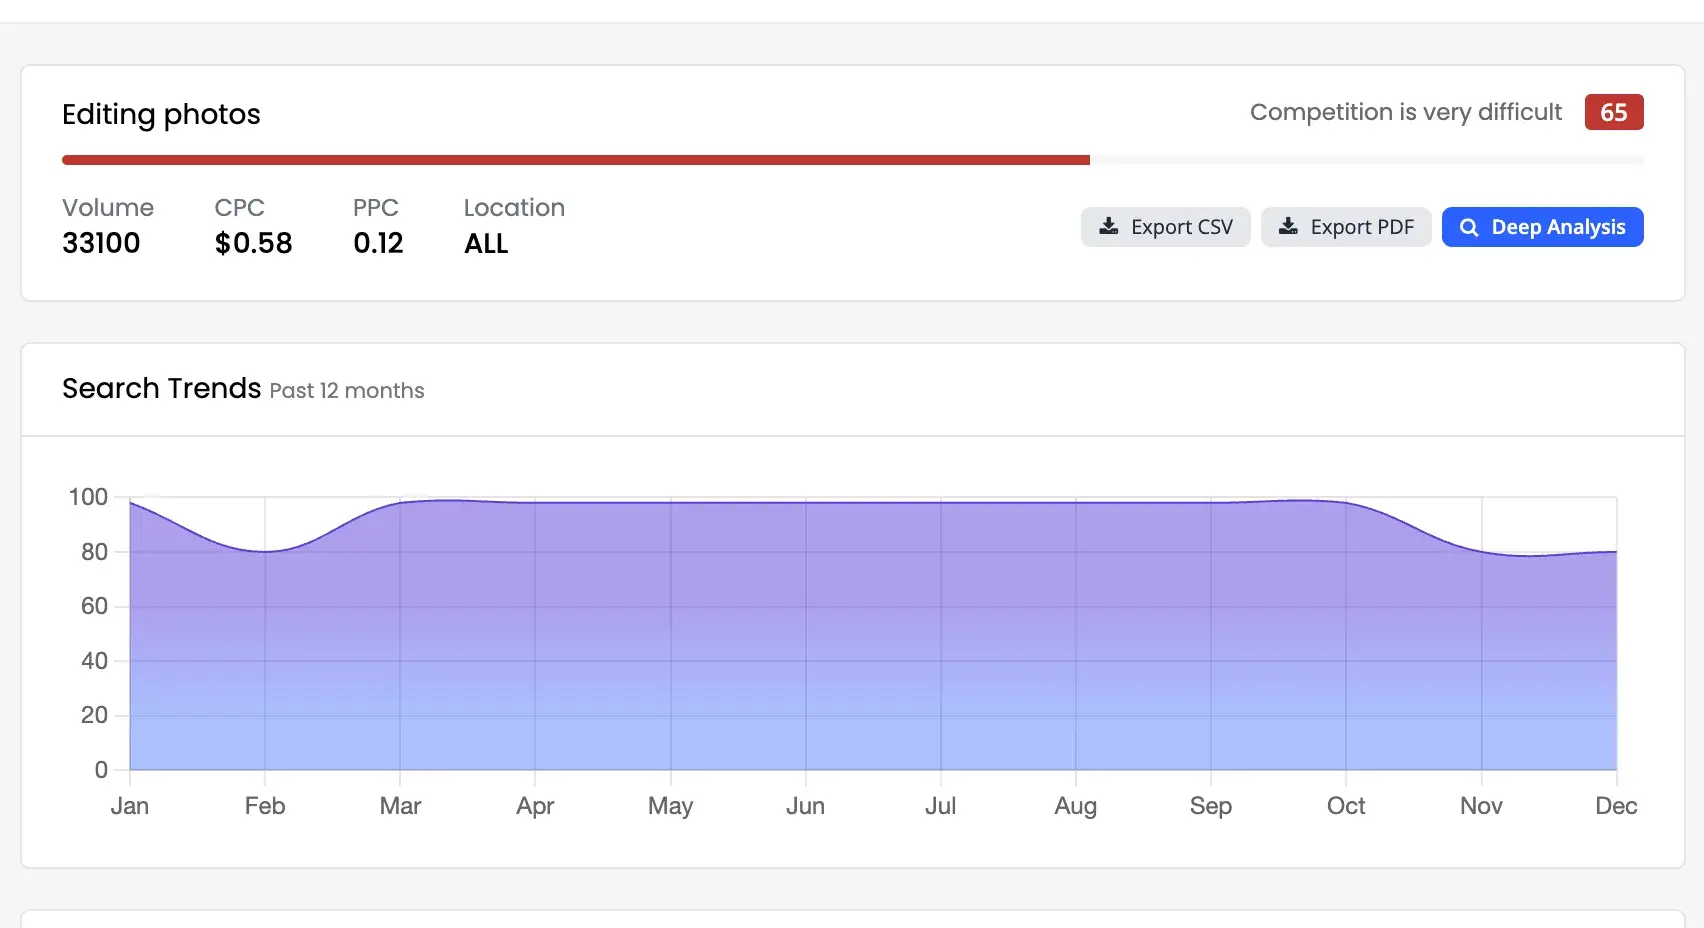Click the Competition is very difficult label
This screenshot has width=1704, height=928.
[1405, 112]
